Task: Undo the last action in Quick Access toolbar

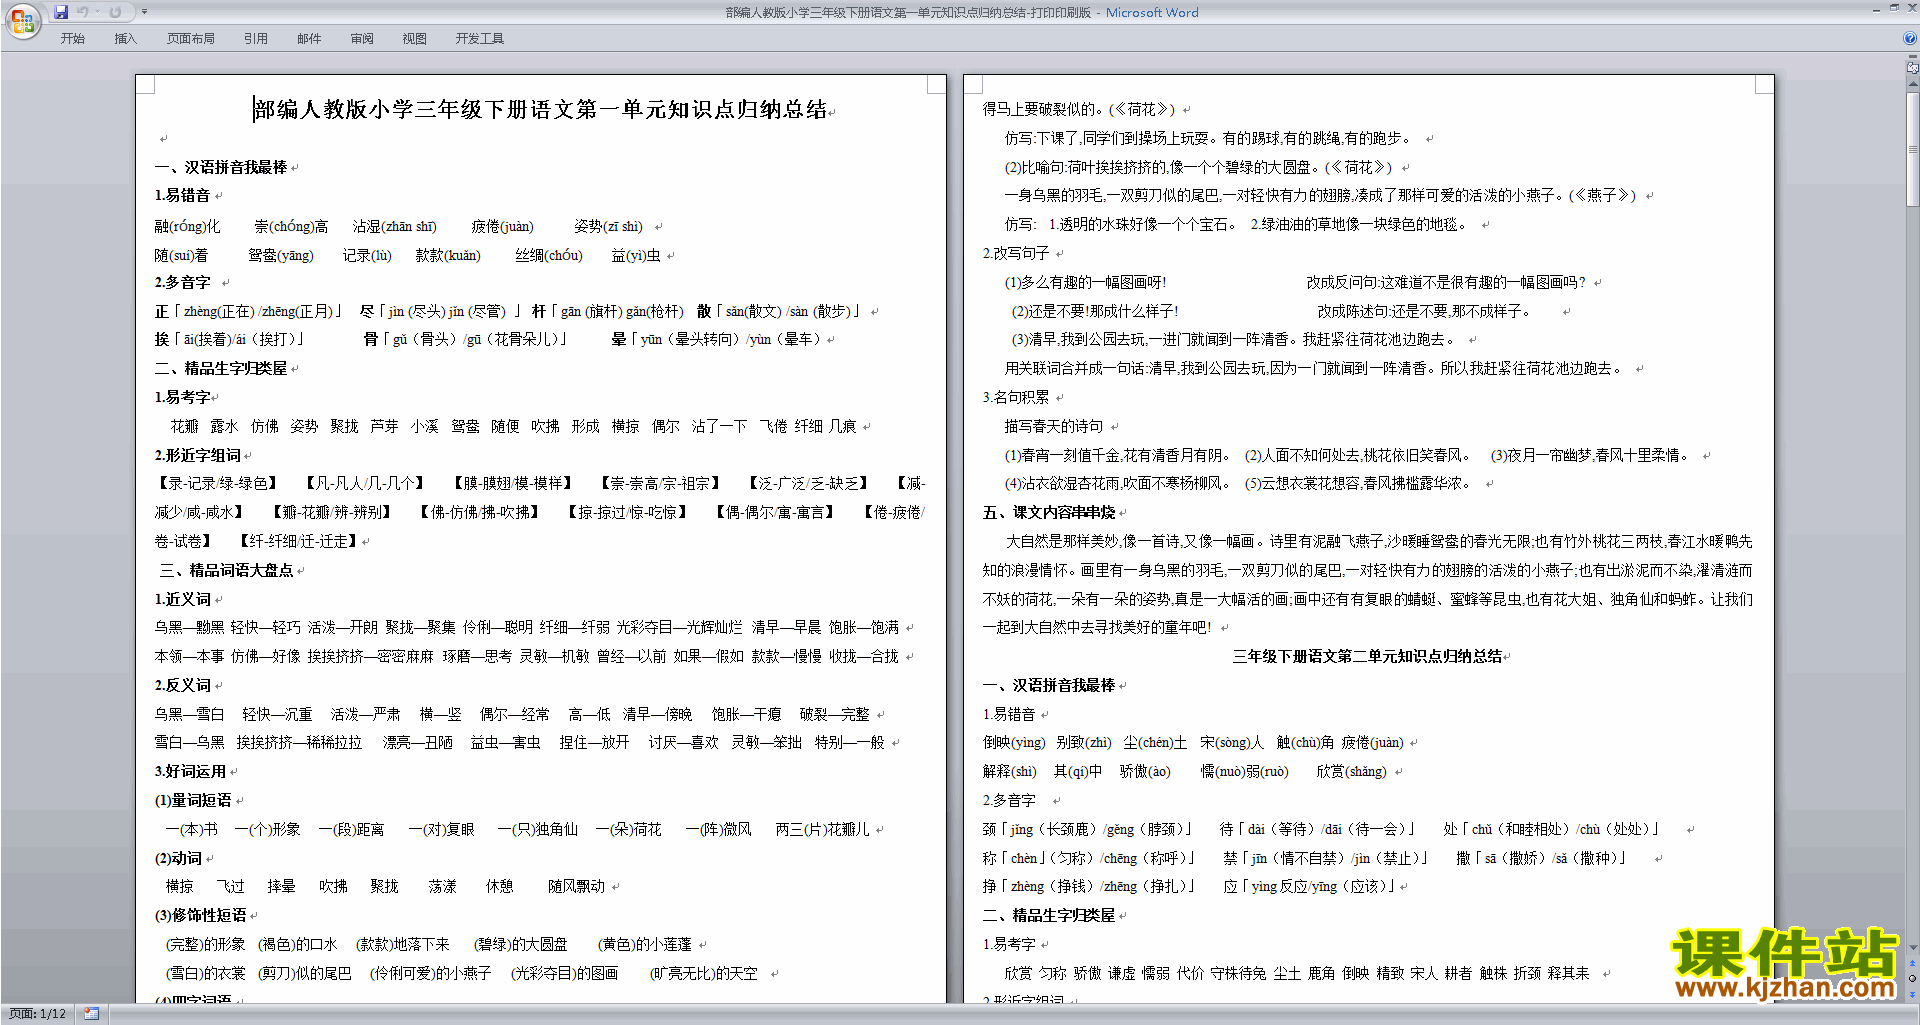Action: (x=83, y=12)
